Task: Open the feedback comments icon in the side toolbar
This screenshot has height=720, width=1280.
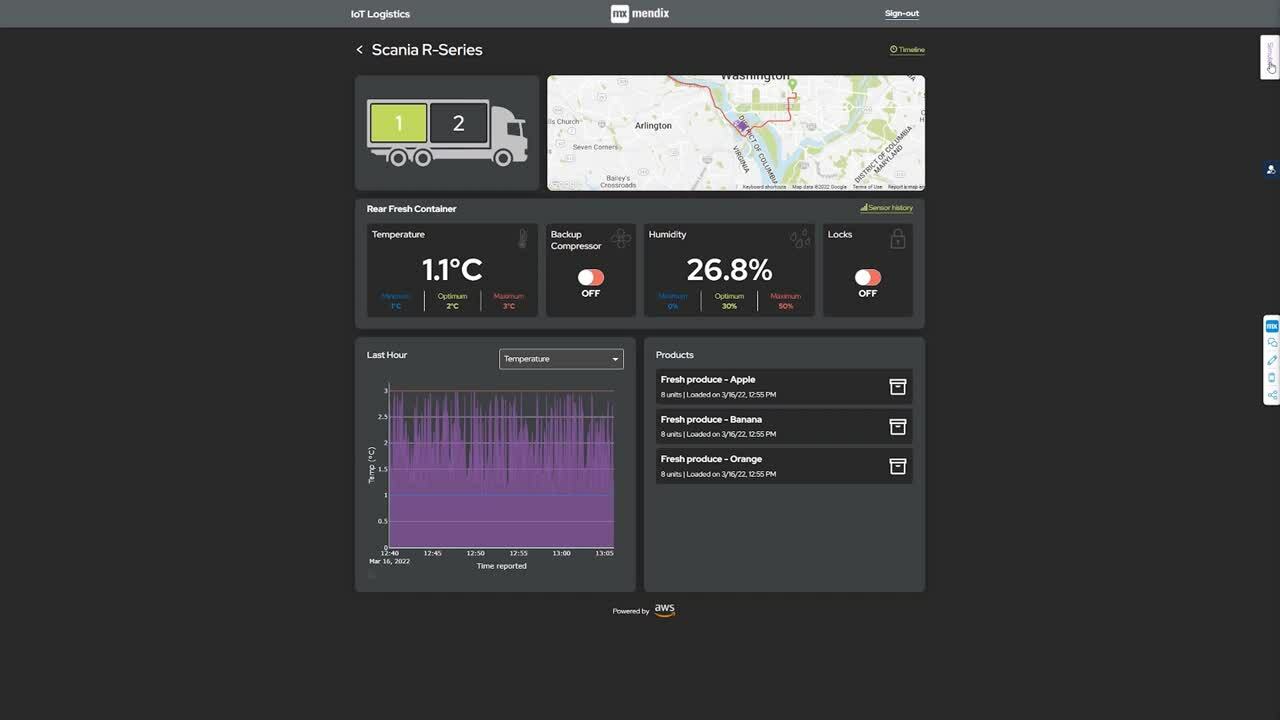Action: (1272, 343)
